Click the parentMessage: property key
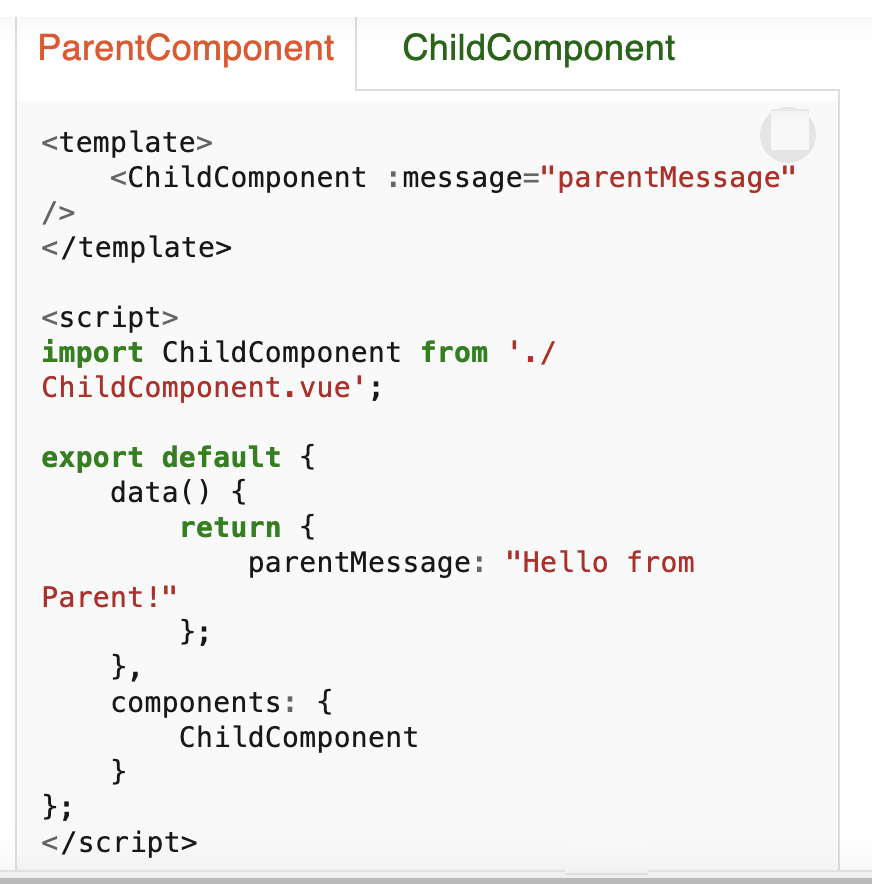Screen dimensions: 872x884 [366, 563]
